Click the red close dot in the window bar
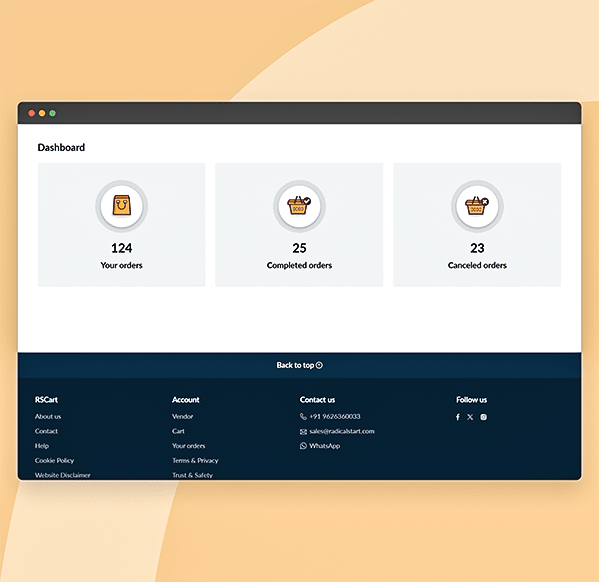The image size is (599, 582). 32,113
